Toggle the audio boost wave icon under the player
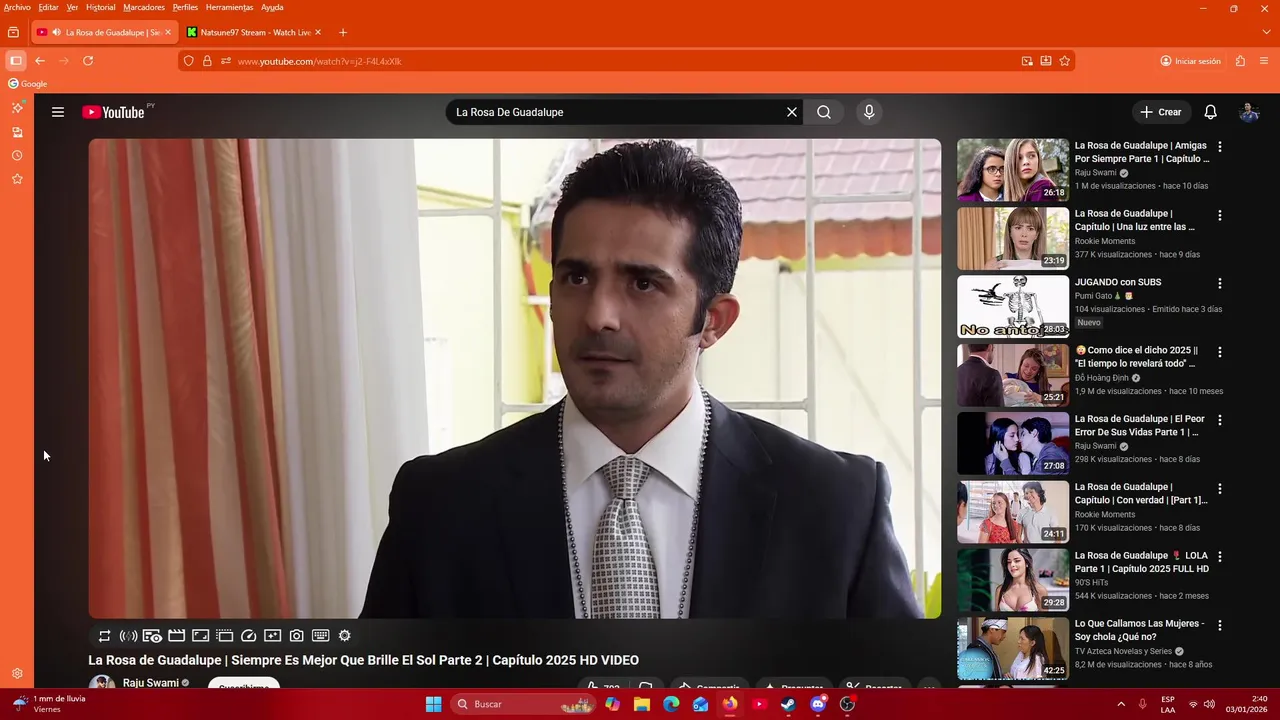Image resolution: width=1280 pixels, height=720 pixels. [128, 636]
